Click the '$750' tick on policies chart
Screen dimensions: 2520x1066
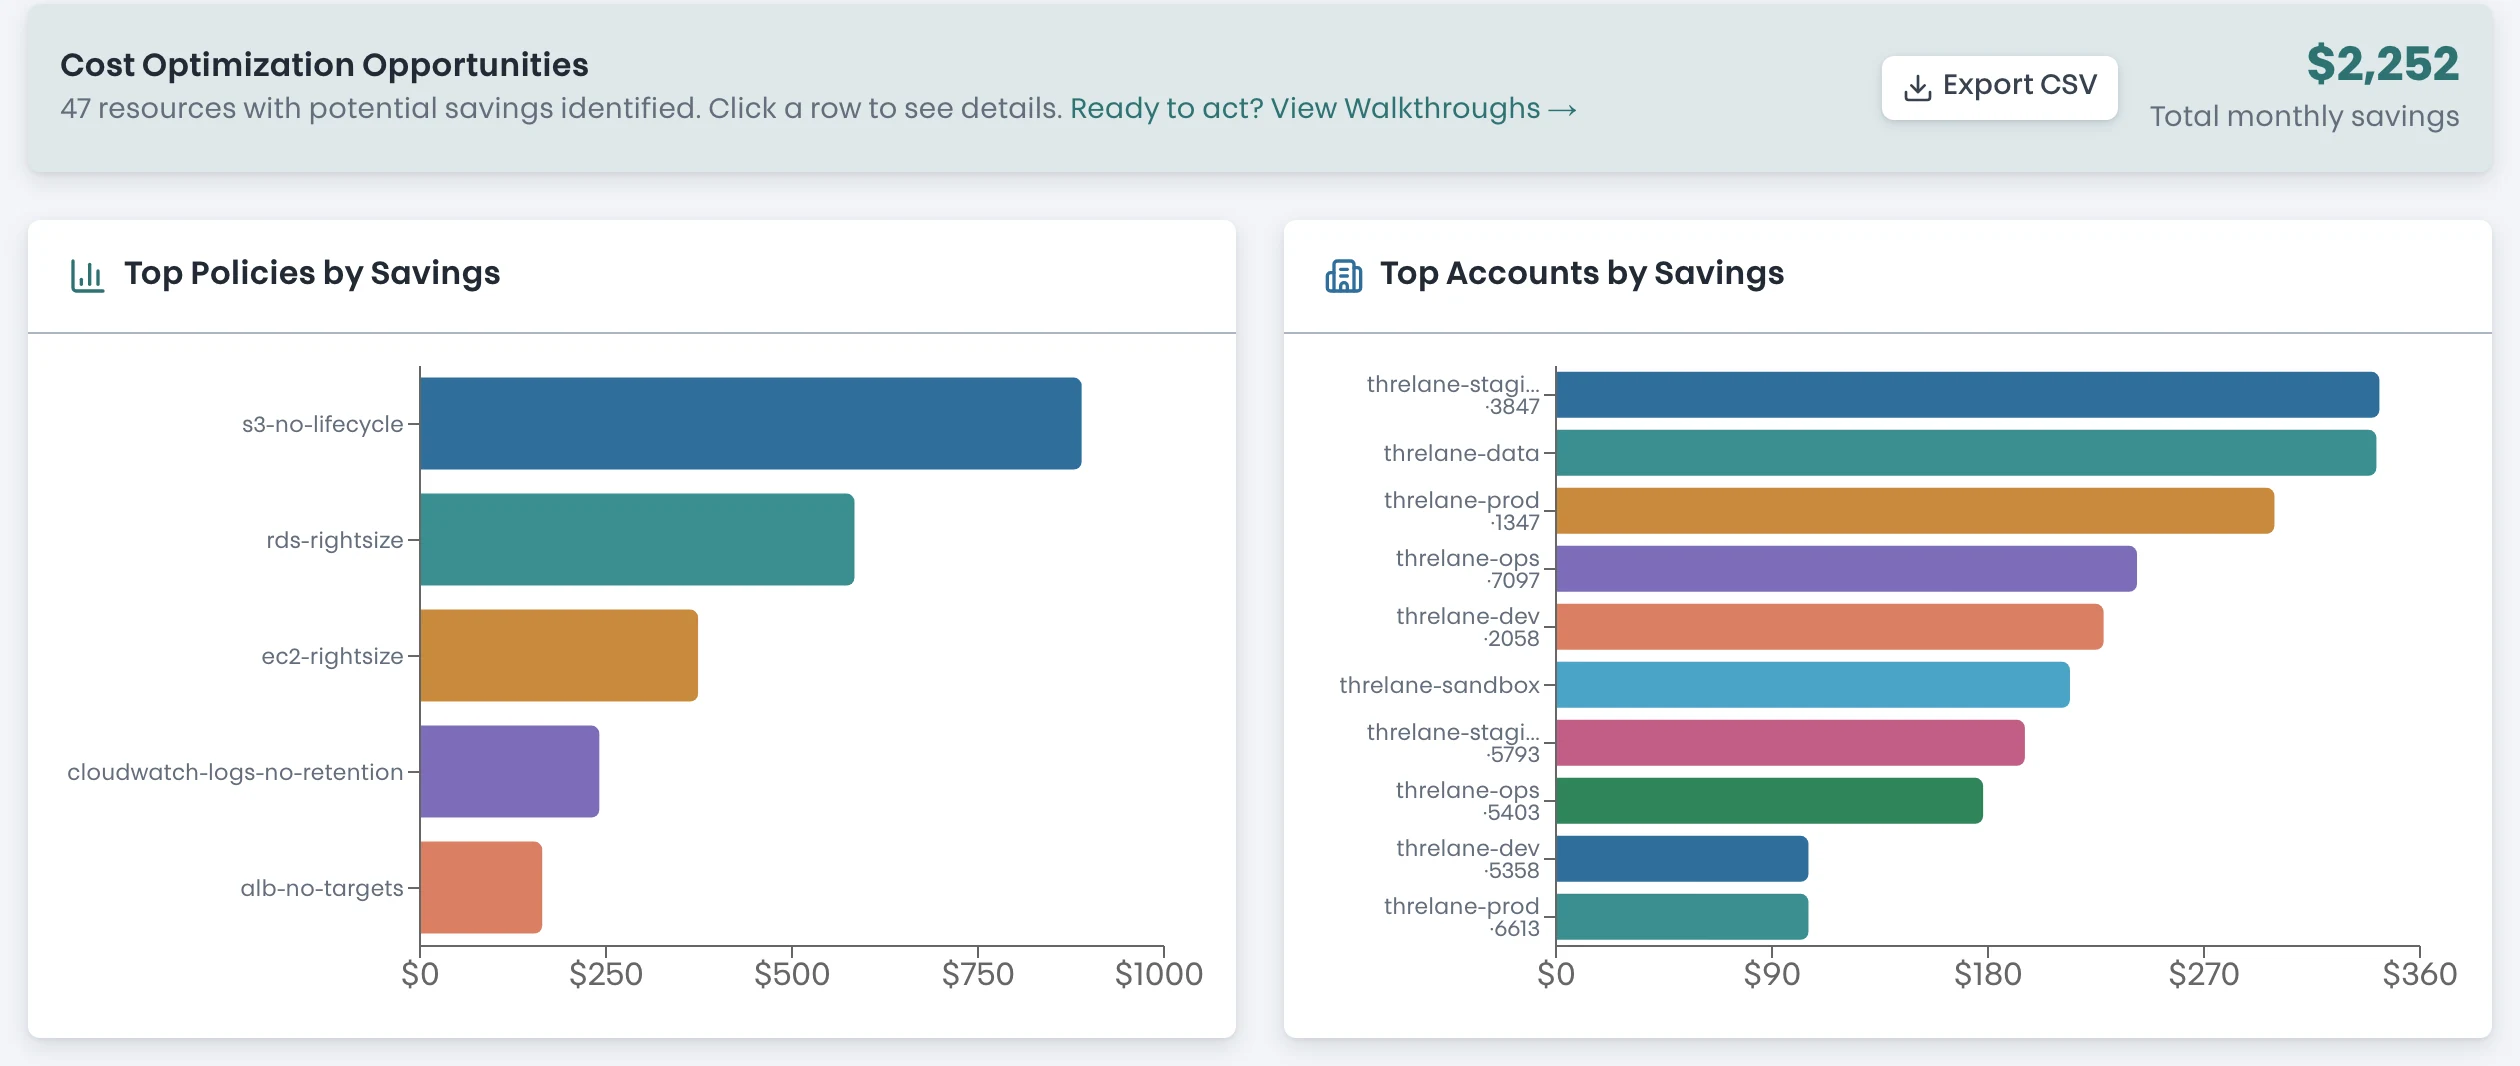(977, 974)
